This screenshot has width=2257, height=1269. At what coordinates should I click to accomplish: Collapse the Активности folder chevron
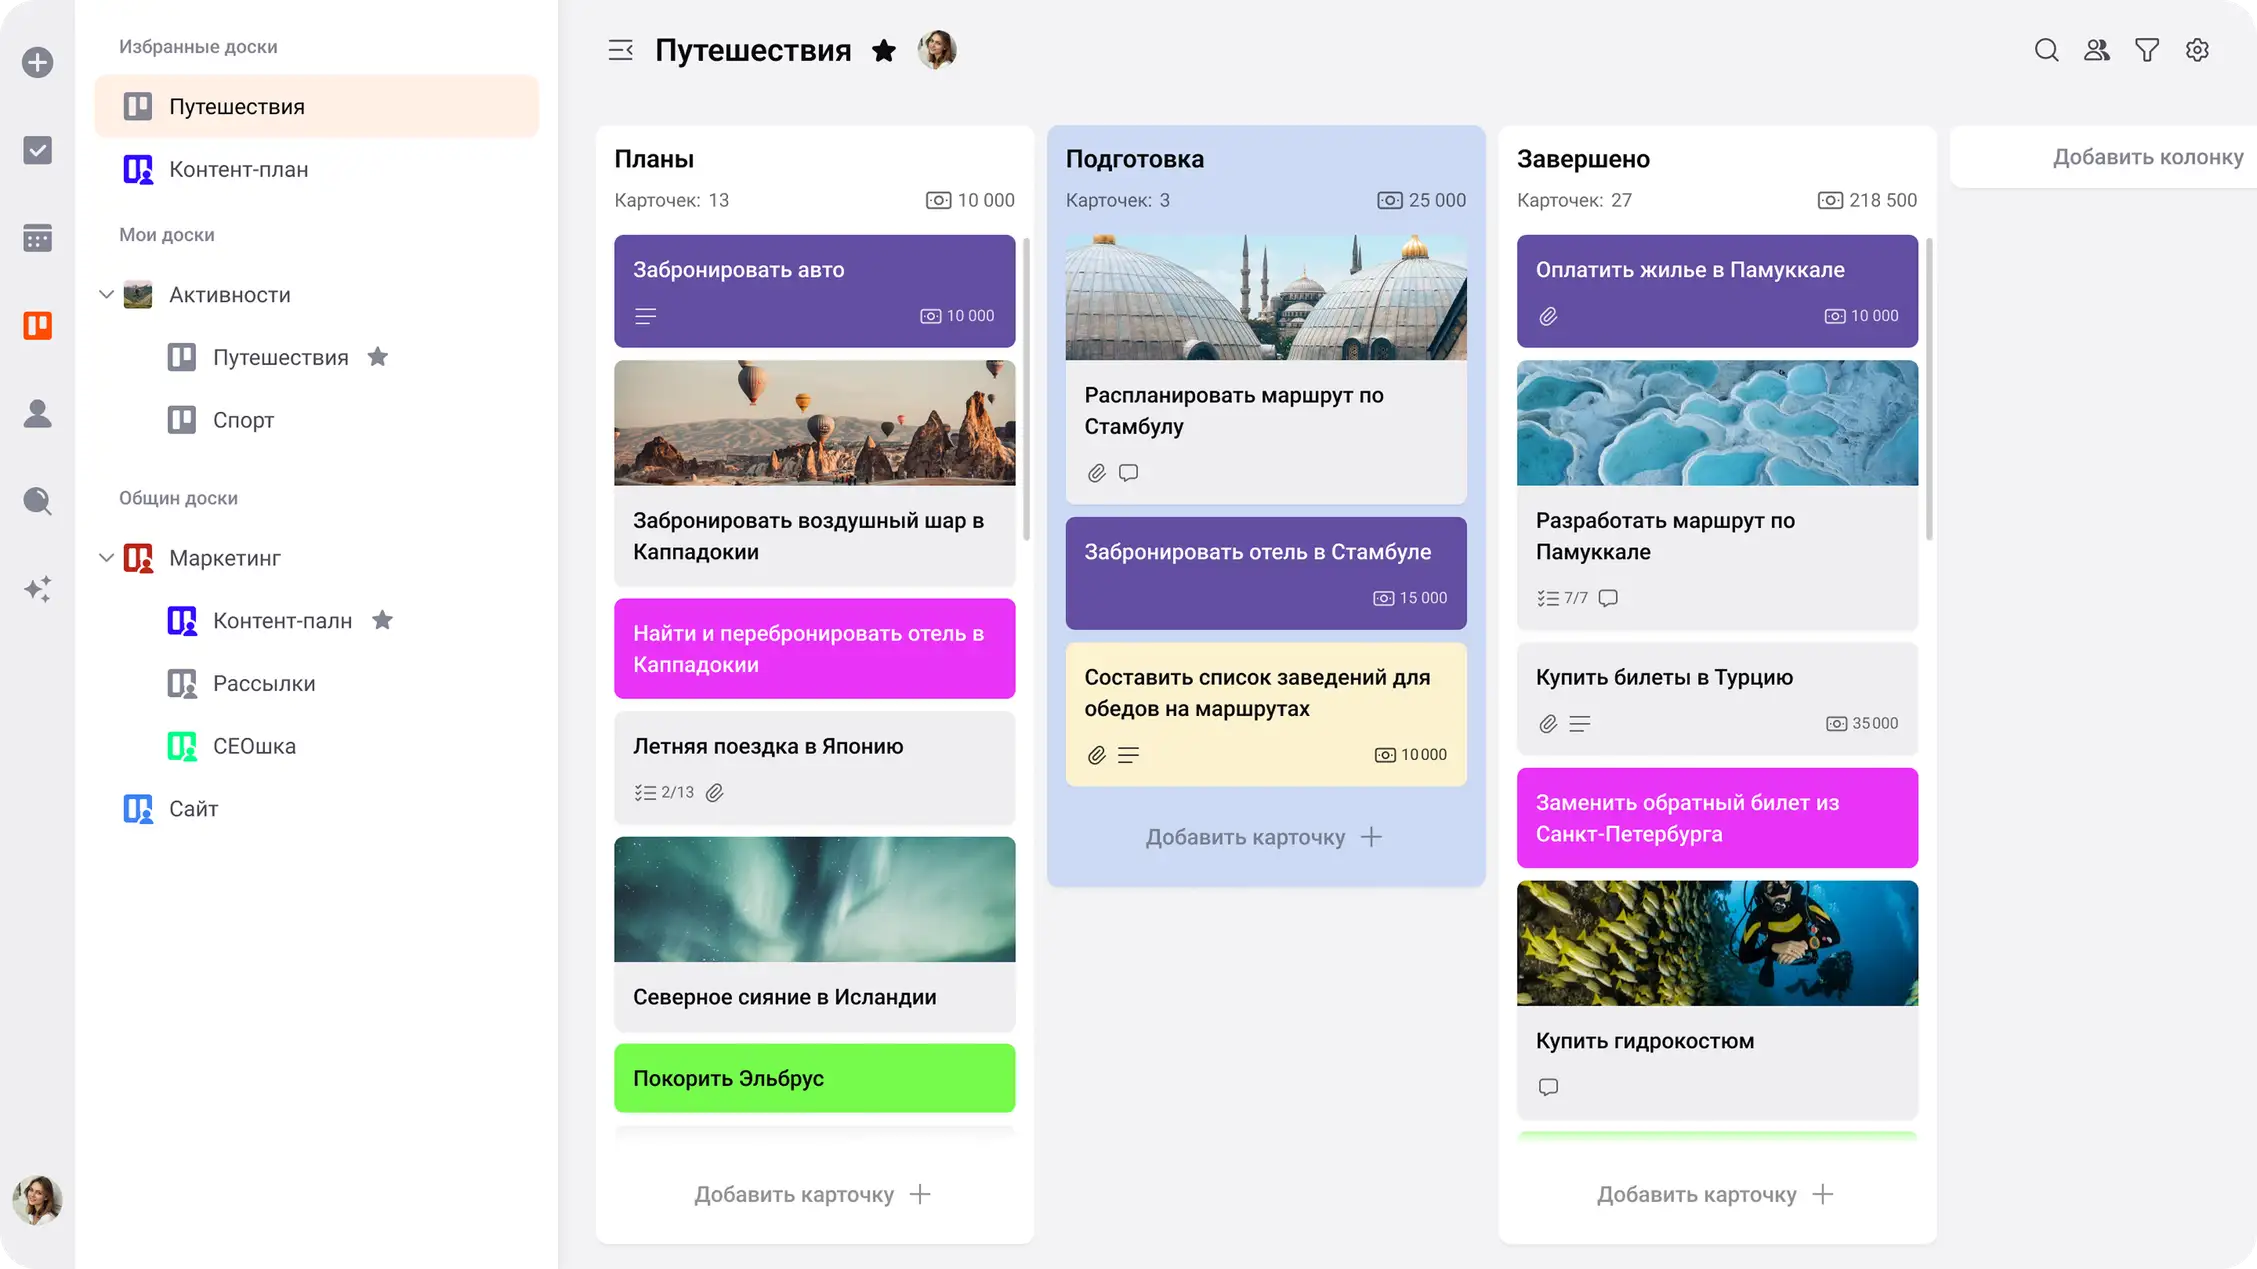106,295
